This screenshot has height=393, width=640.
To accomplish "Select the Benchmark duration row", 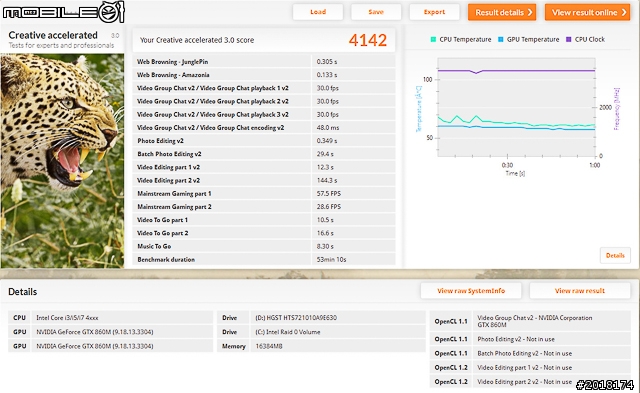I will click(x=264, y=259).
